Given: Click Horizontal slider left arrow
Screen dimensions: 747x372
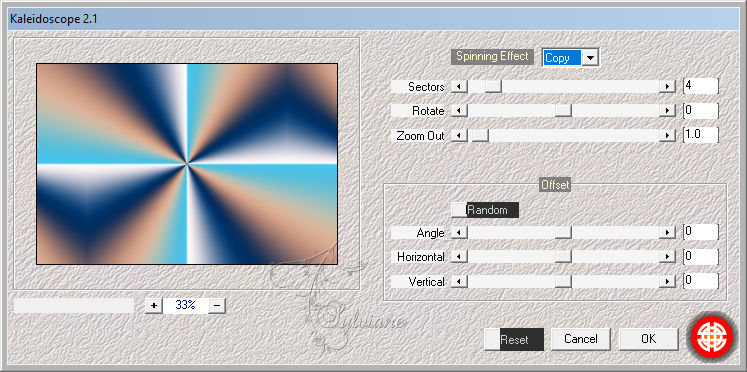Looking at the screenshot, I should click(459, 257).
